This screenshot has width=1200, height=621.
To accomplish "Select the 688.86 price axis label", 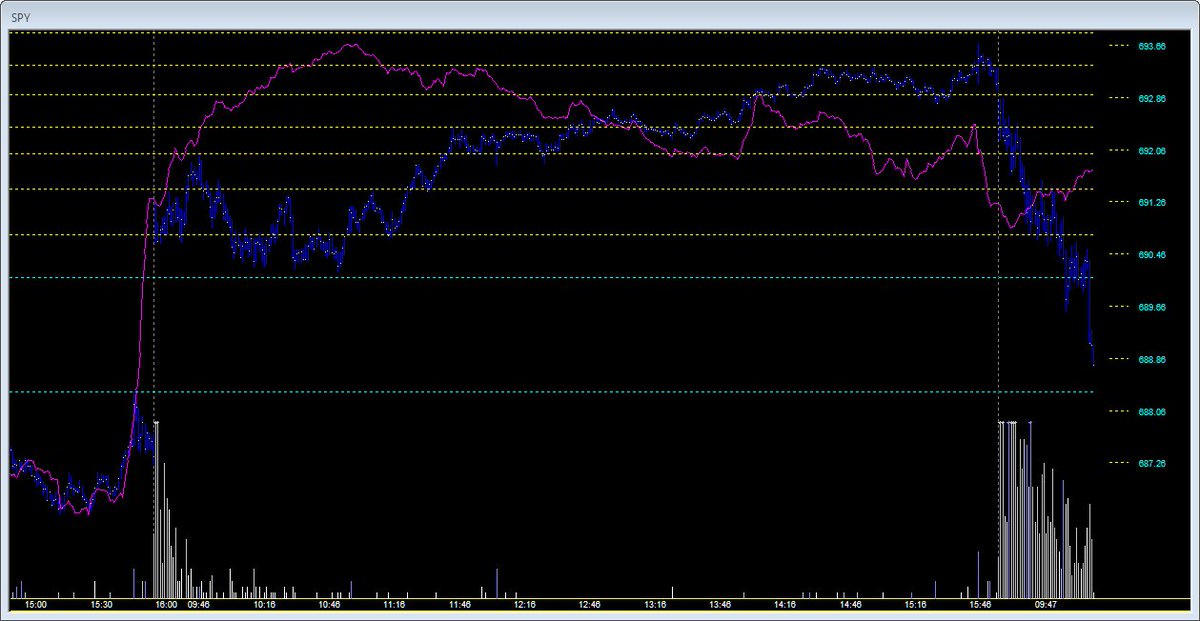I will 1152,359.
